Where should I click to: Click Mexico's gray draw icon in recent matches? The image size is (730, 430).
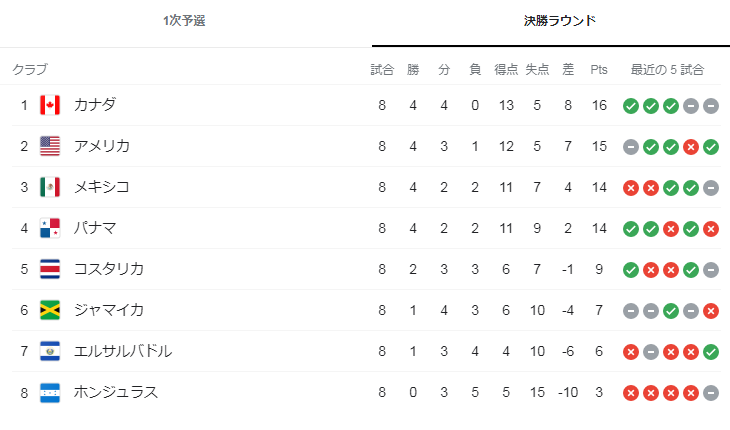(x=711, y=188)
